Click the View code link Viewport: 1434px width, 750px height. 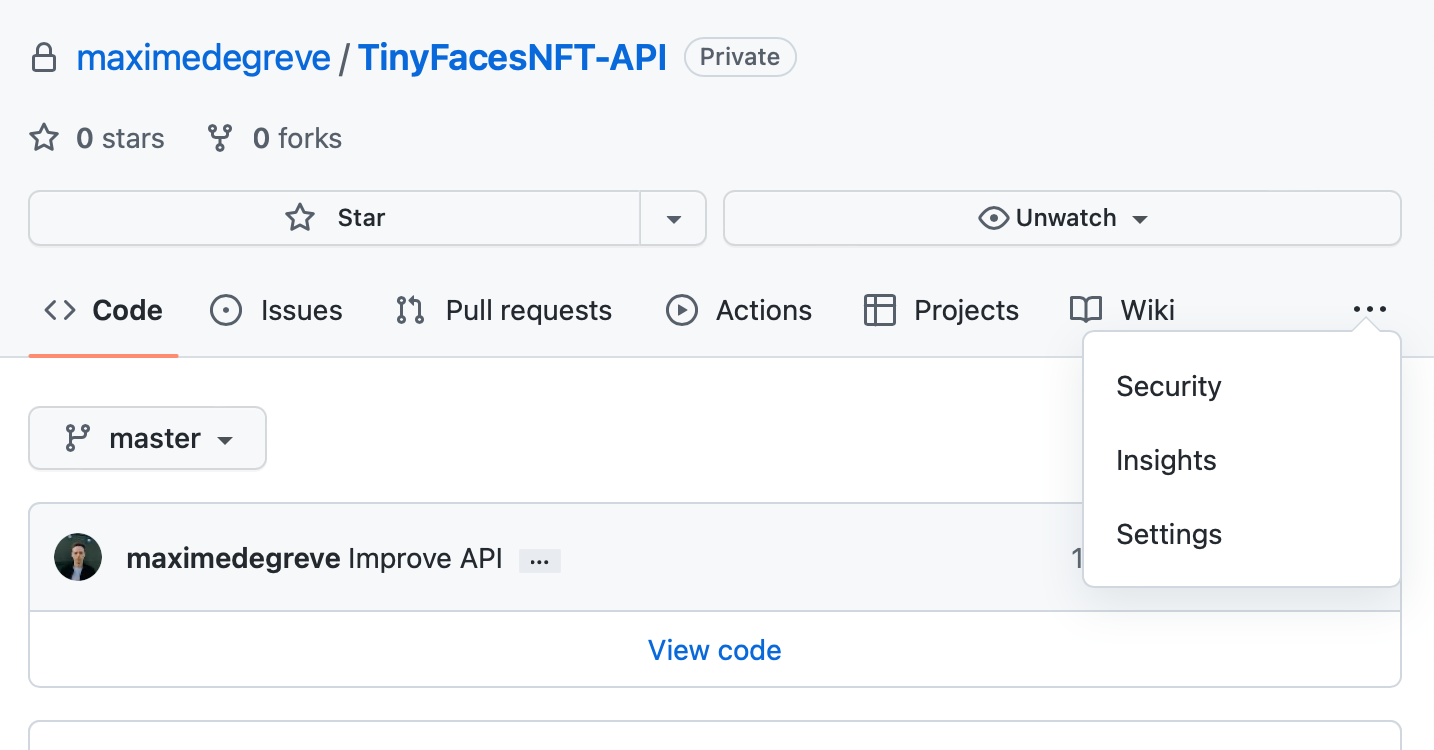[714, 650]
